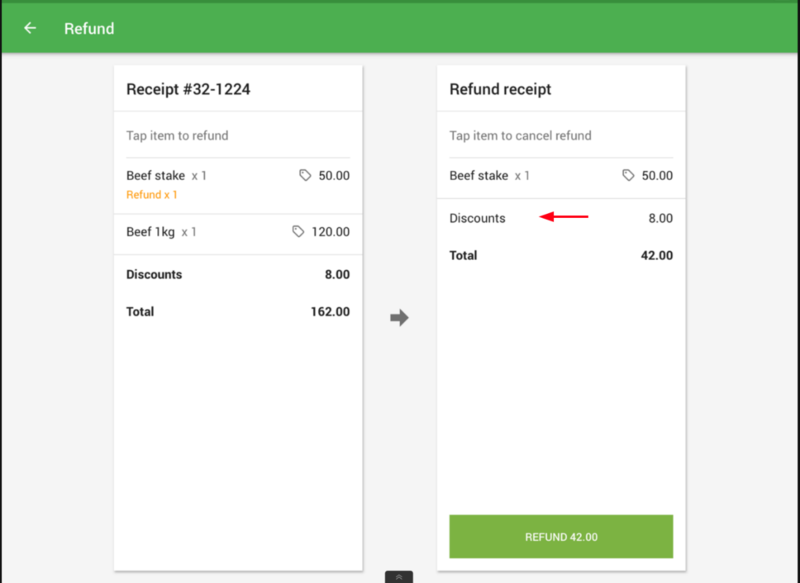Select the Receipt #32-1224 heading
This screenshot has width=800, height=583.
(188, 89)
